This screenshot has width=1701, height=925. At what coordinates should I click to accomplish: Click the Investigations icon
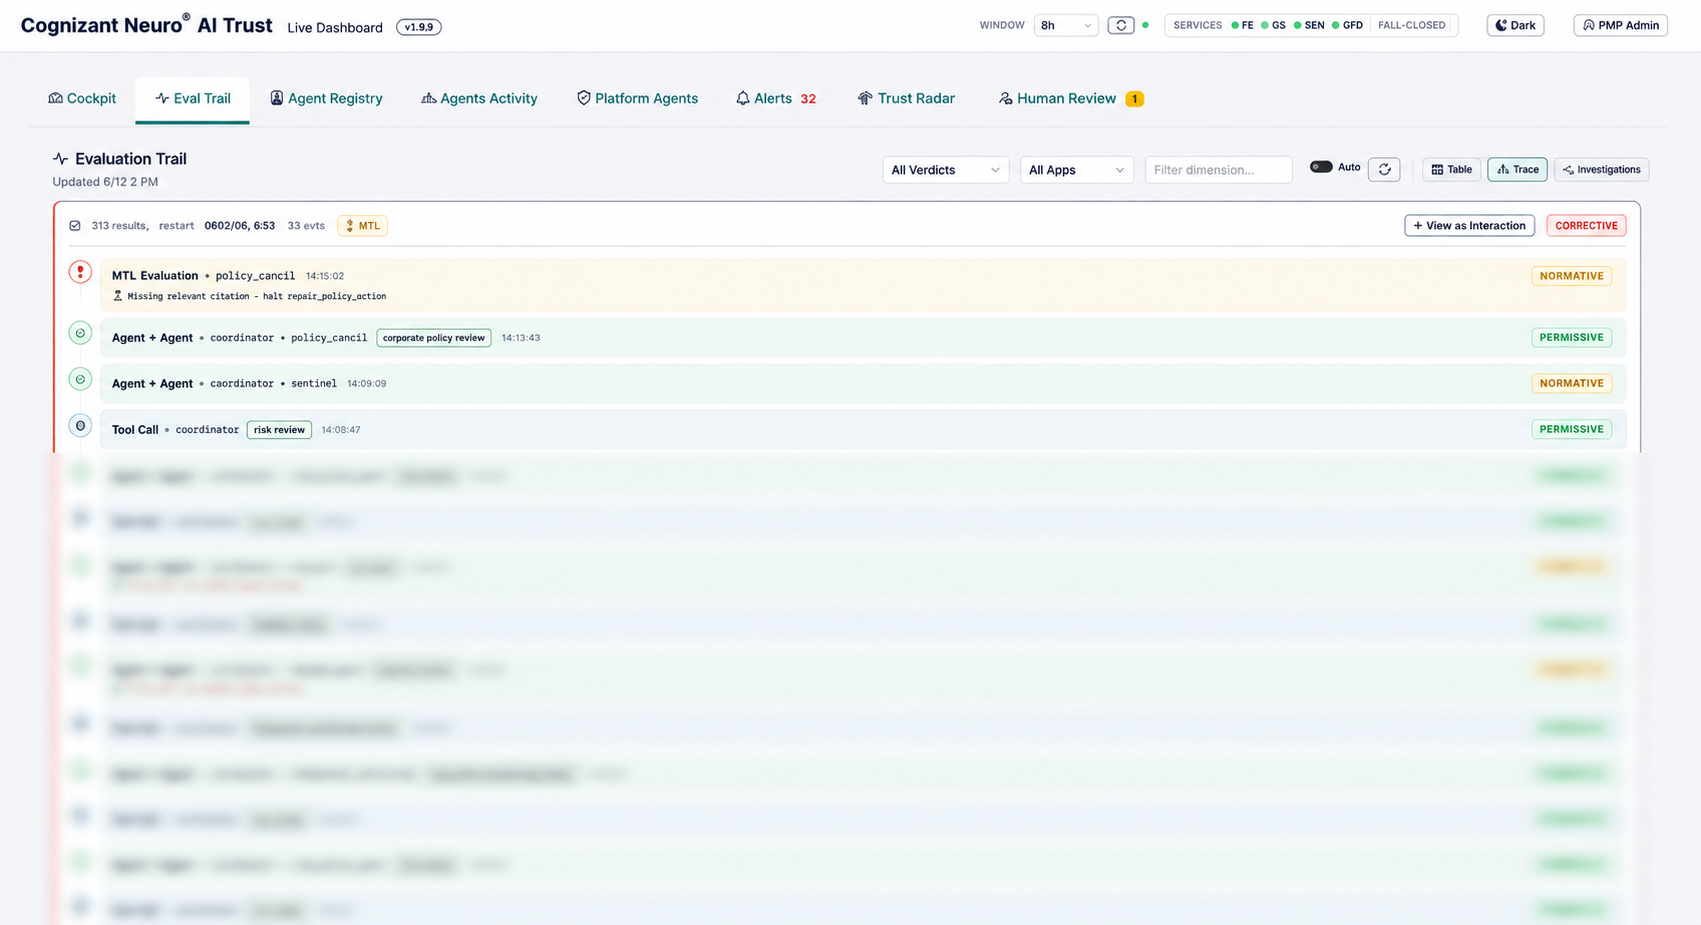[x=1568, y=170]
